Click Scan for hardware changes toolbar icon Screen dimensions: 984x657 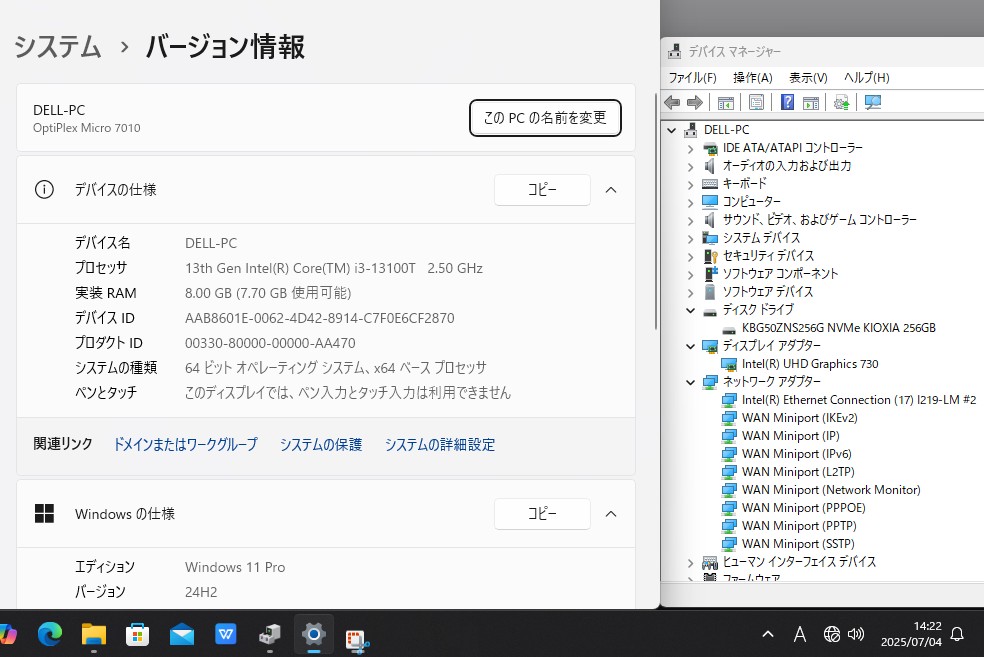click(872, 102)
